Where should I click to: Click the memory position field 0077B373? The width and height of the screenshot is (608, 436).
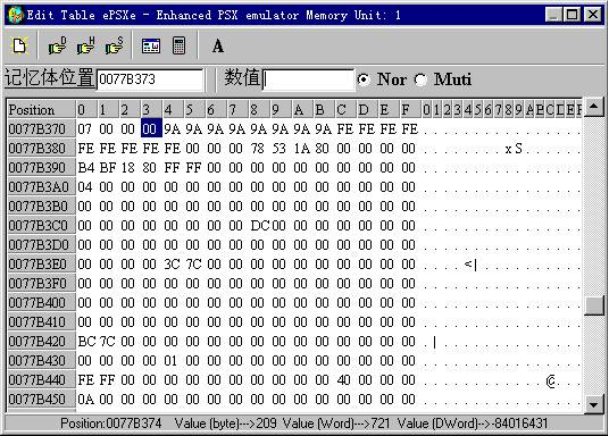coord(150,80)
